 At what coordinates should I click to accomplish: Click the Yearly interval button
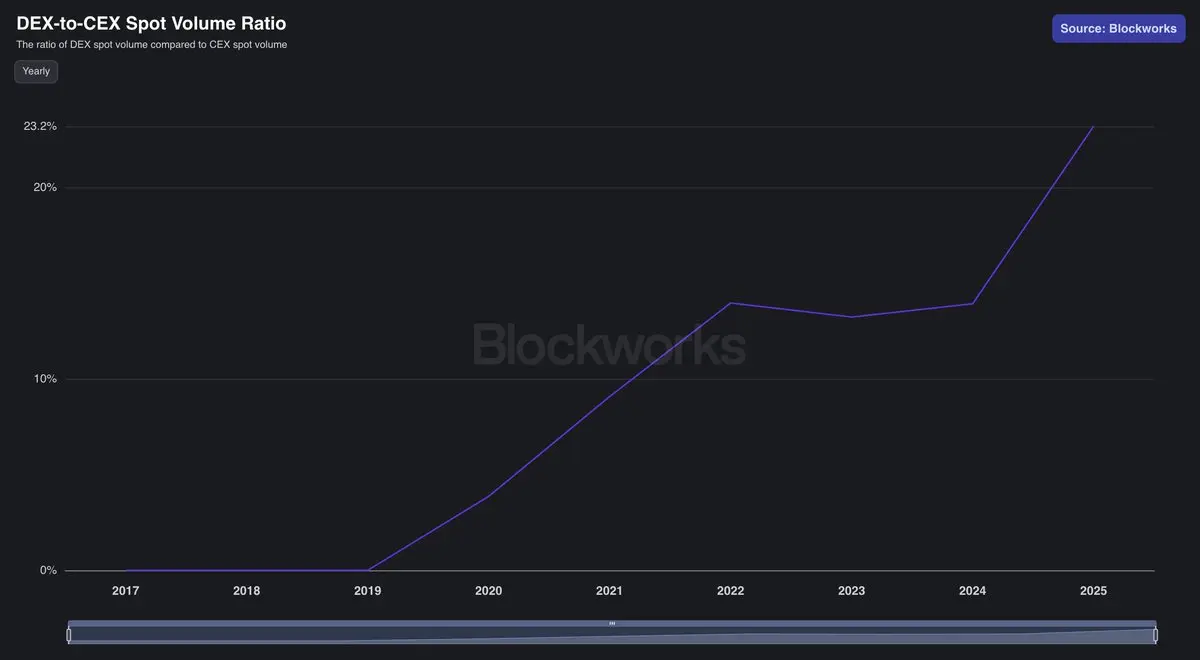click(x=36, y=72)
